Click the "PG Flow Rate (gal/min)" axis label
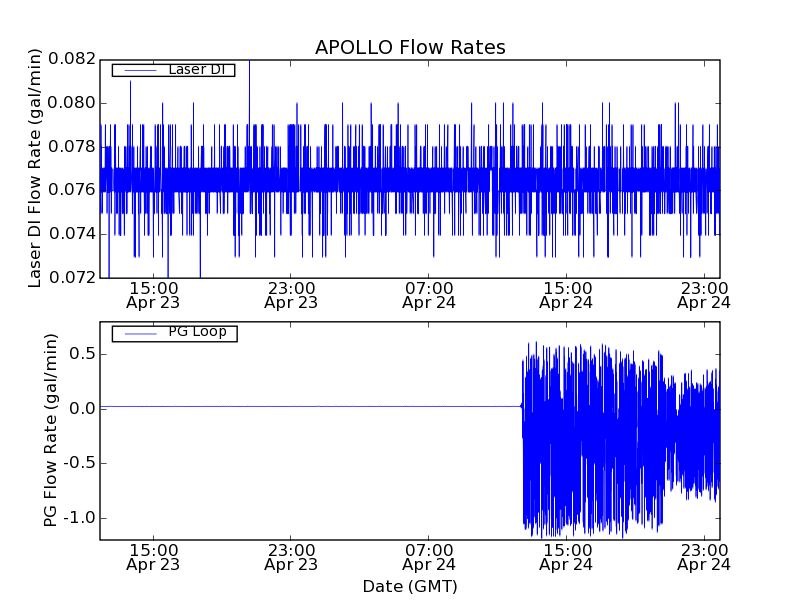 (x=50, y=431)
